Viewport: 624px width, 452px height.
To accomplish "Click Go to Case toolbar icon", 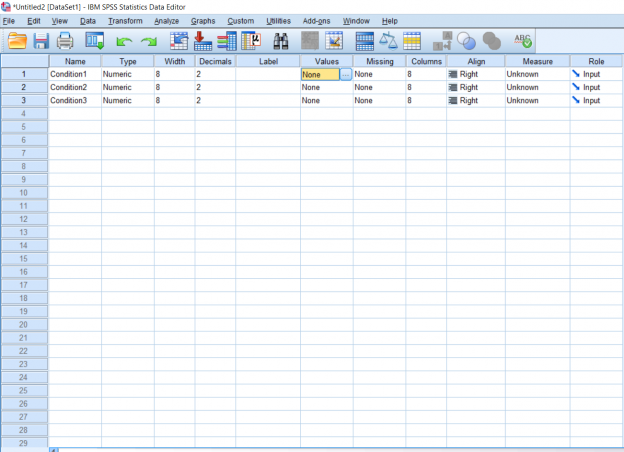I will tap(179, 41).
